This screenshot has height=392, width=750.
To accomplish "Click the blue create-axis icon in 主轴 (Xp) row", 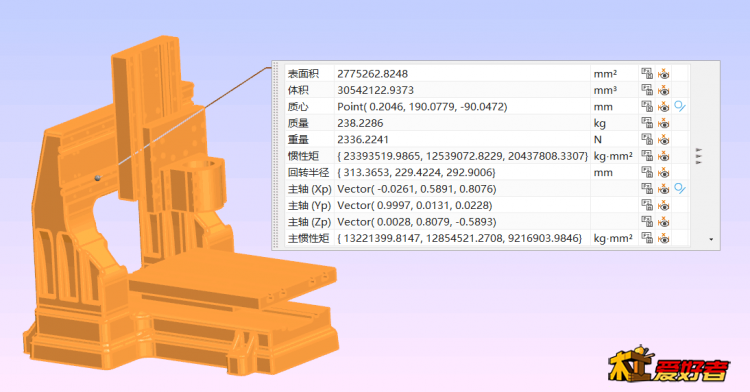I will click(680, 188).
